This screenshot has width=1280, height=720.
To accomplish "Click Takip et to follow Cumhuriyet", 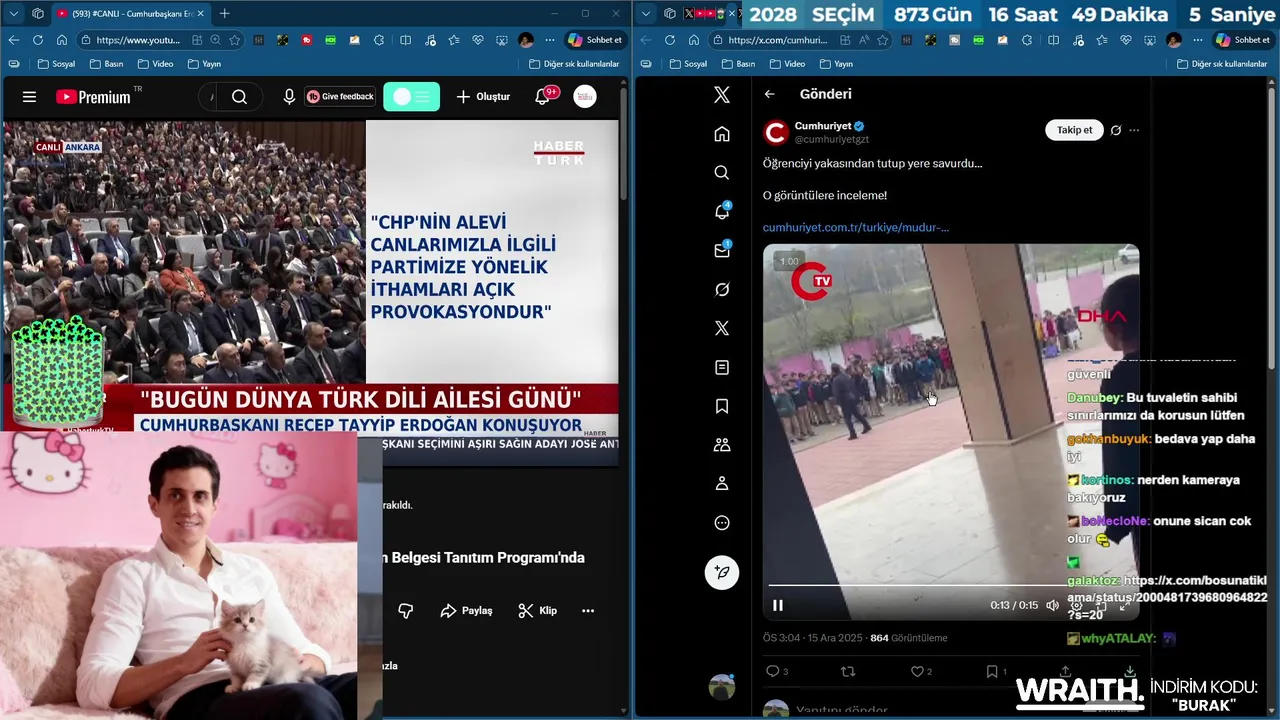I will coord(1074,130).
